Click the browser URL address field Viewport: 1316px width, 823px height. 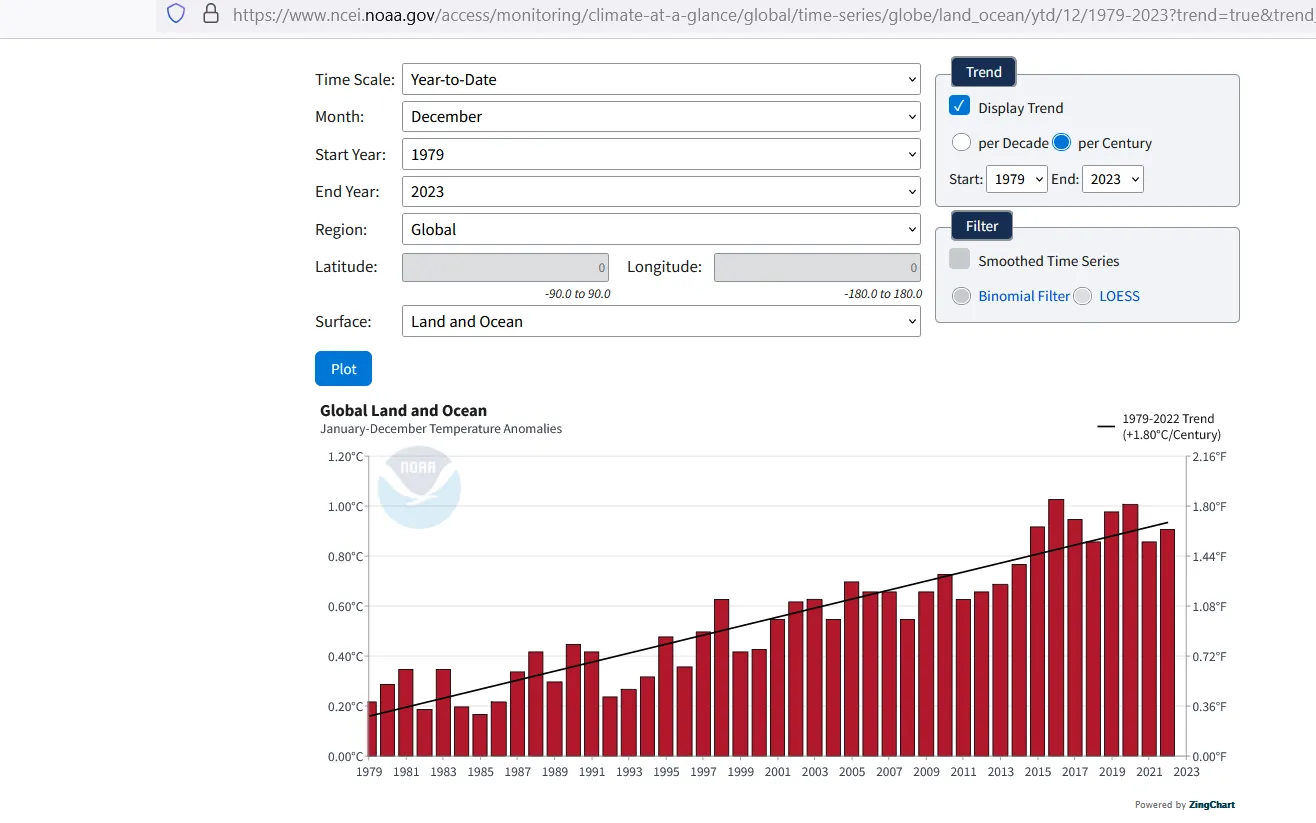[x=760, y=15]
